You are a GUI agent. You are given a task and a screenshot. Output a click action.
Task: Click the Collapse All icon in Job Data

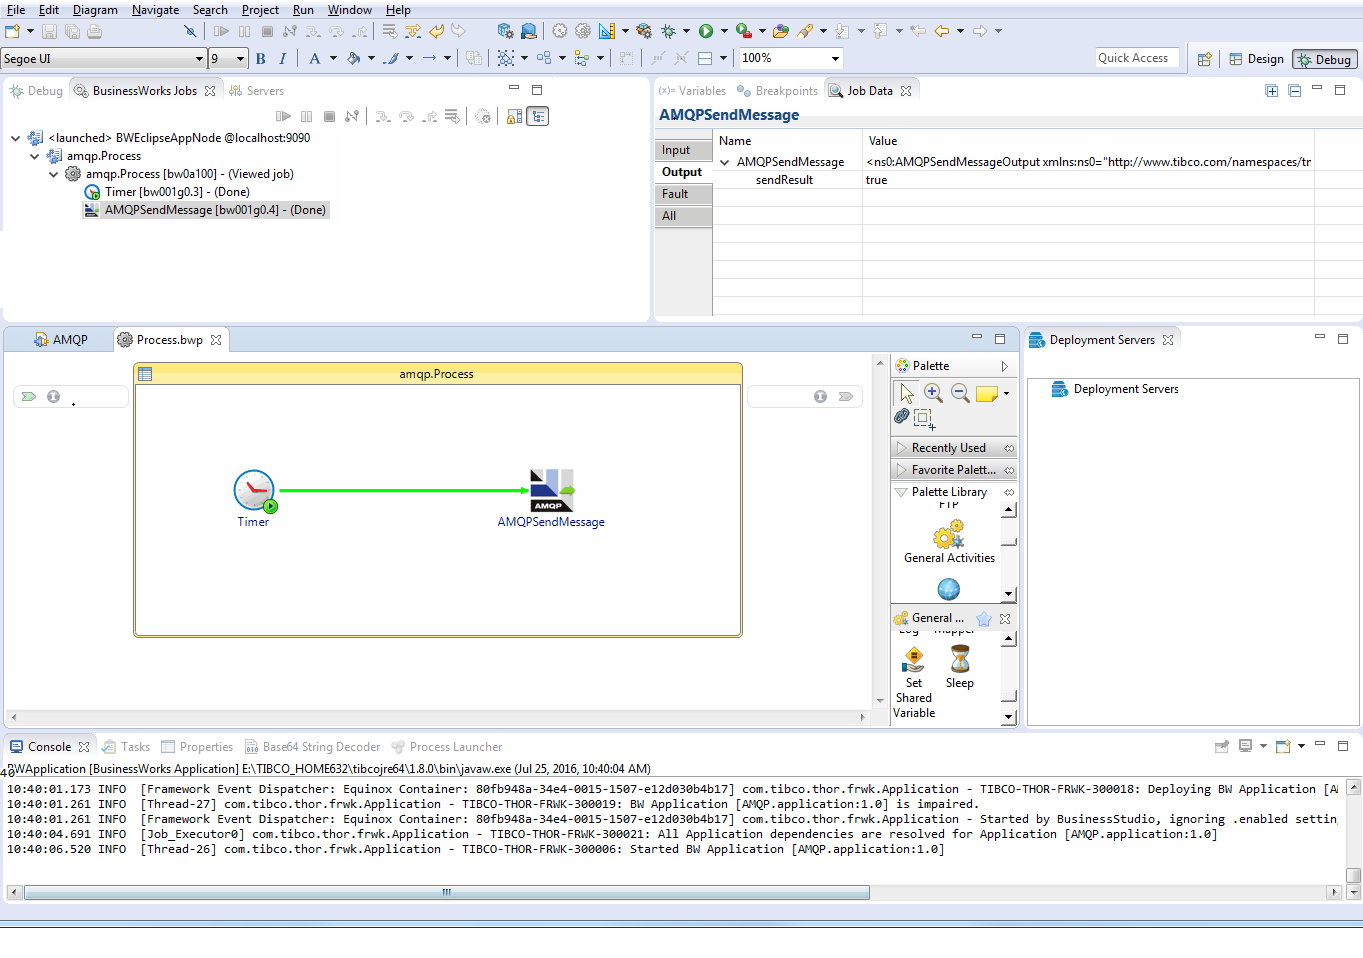(x=1295, y=91)
